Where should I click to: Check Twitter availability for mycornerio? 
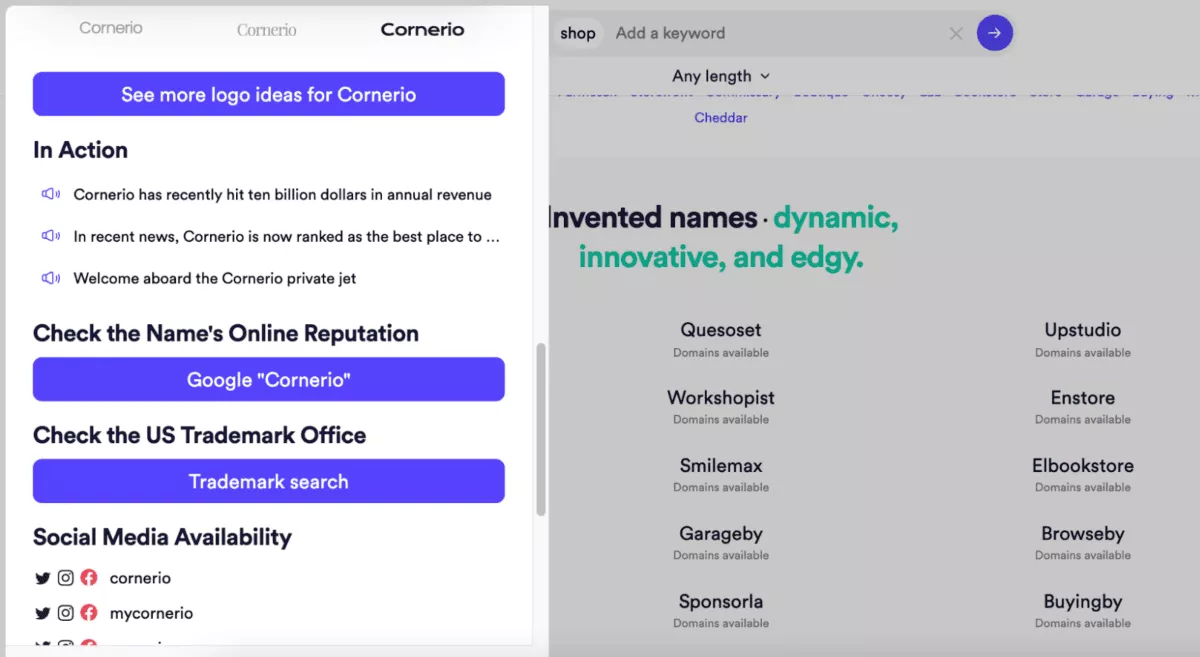(x=42, y=613)
